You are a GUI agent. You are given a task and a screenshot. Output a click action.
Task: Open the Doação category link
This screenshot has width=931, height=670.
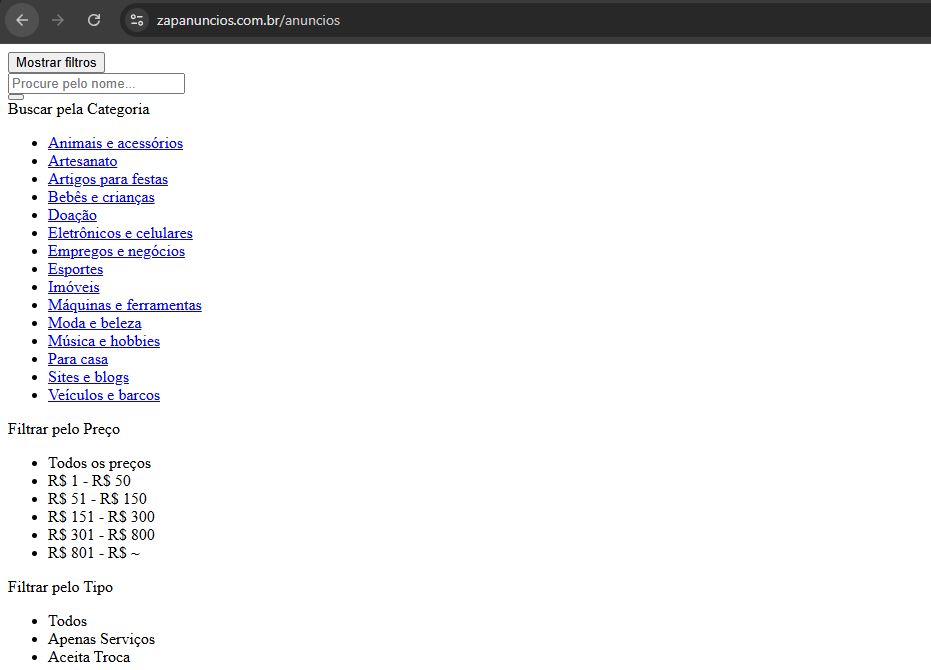[72, 215]
